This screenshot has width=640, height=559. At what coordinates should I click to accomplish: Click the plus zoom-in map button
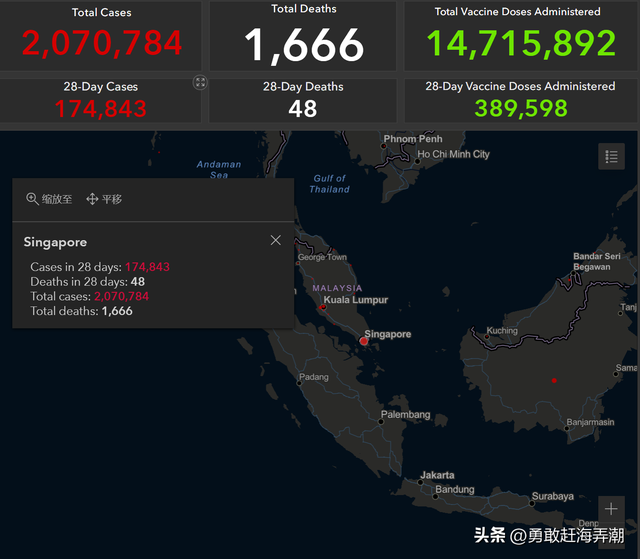(x=611, y=509)
